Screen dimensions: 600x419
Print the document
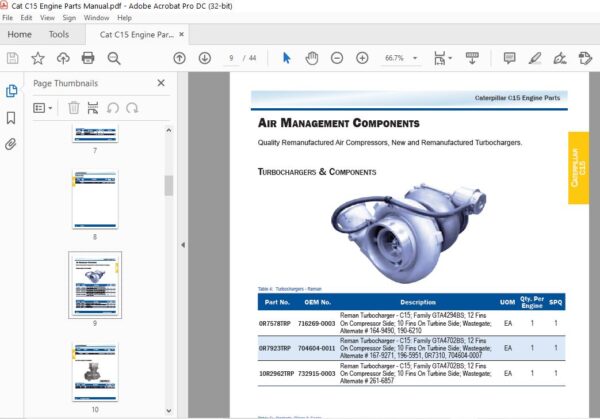88,58
